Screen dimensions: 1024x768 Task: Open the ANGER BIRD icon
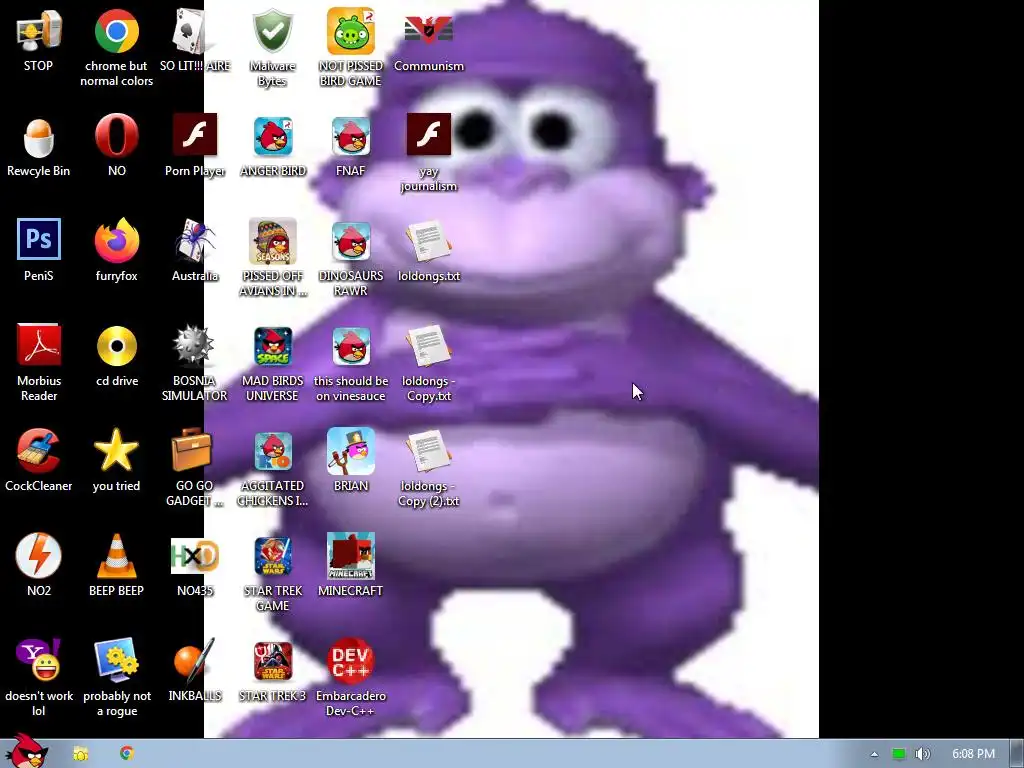pos(273,136)
